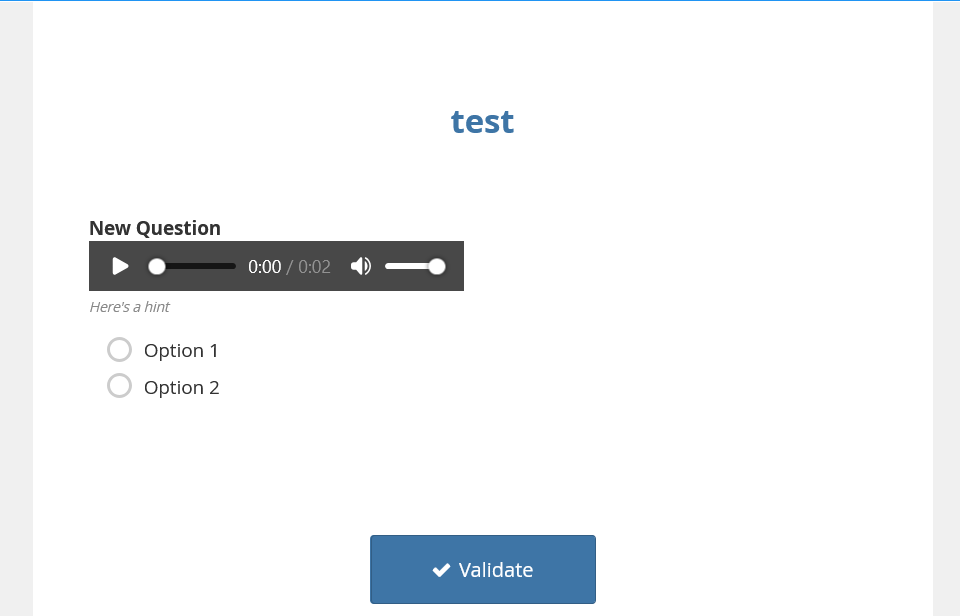Image resolution: width=960 pixels, height=616 pixels.
Task: Click the volume slider handle
Action: click(437, 266)
